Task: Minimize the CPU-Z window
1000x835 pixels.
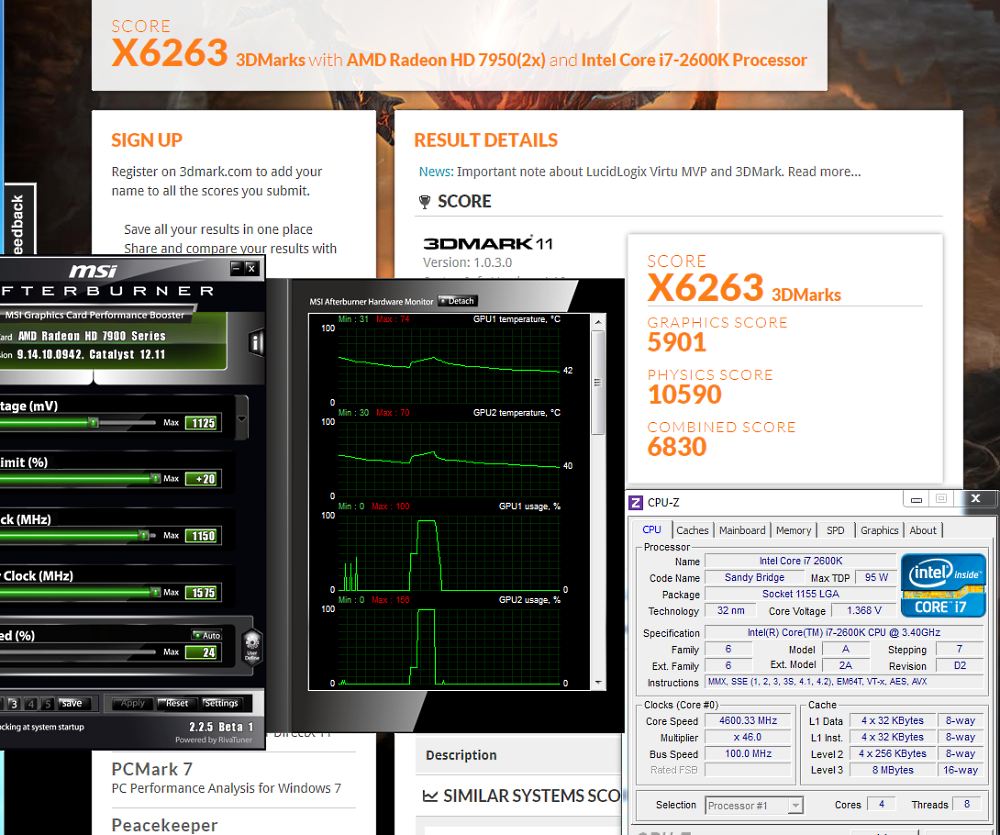Action: (916, 499)
